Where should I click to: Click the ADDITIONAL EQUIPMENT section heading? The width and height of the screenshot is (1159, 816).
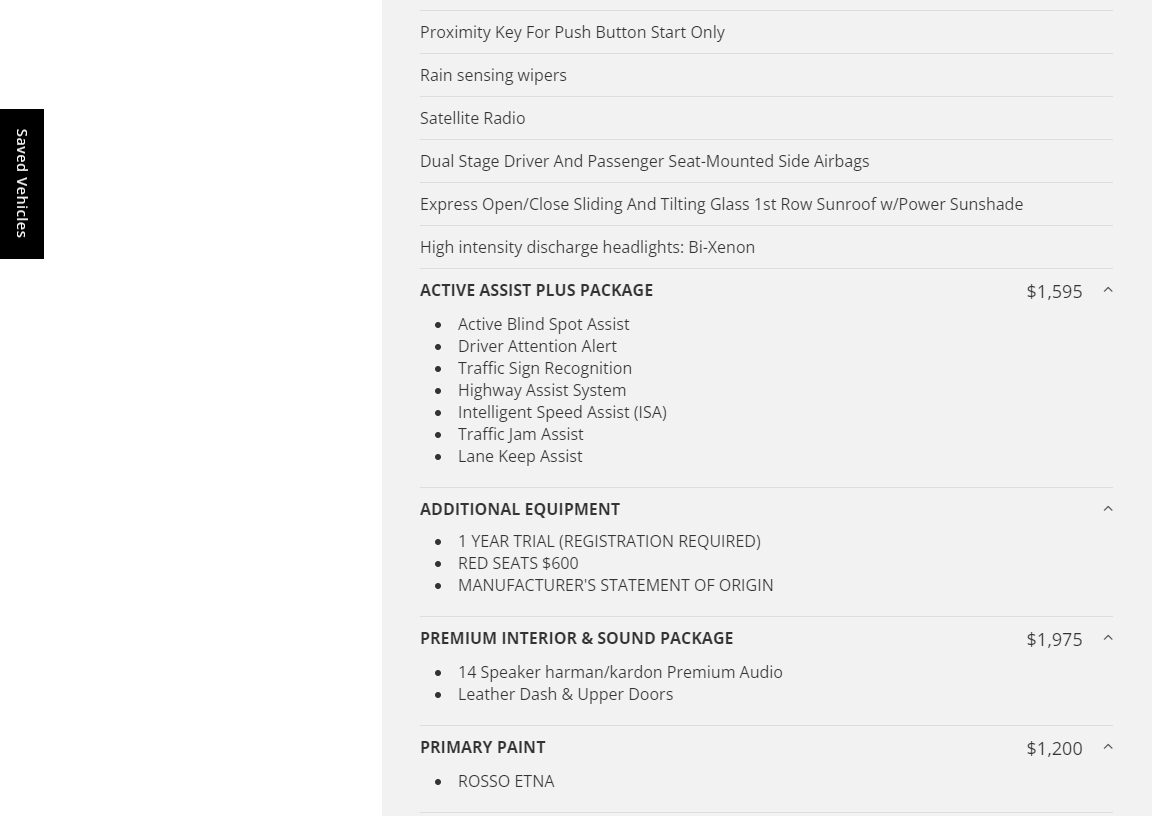tap(520, 509)
